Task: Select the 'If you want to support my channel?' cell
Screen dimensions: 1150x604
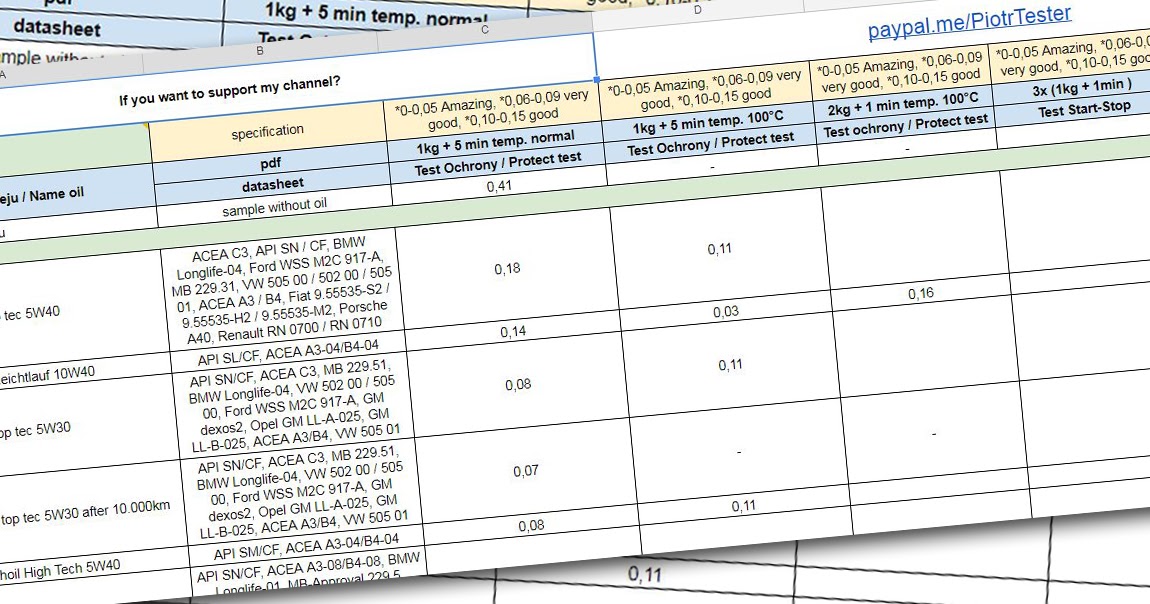Action: click(230, 91)
